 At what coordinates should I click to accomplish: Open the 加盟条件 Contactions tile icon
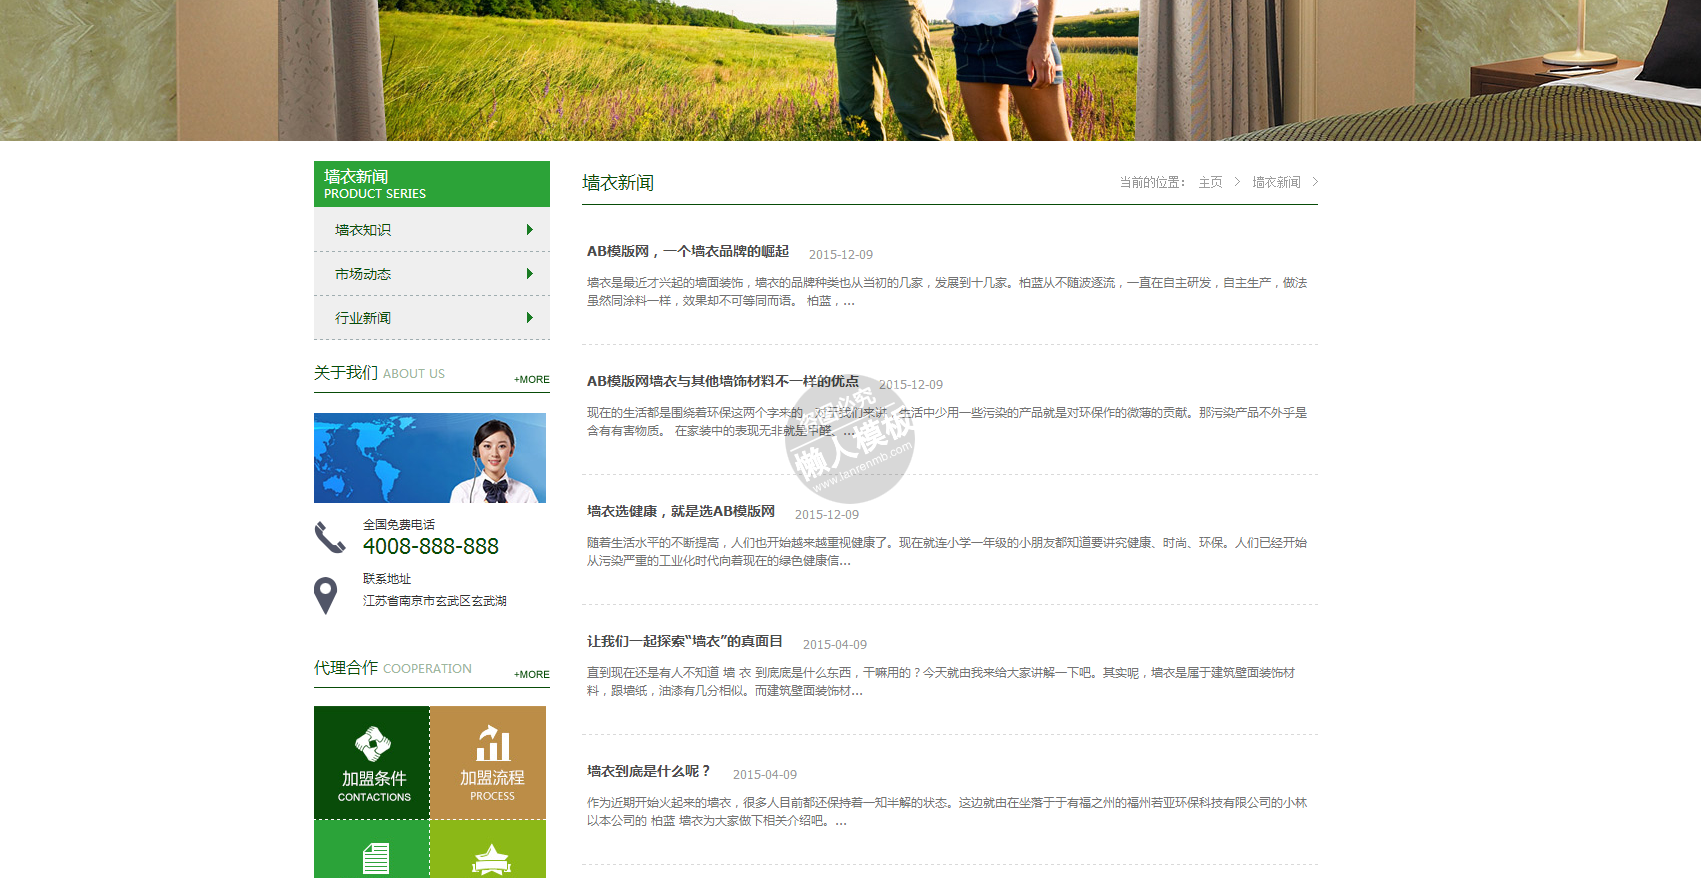[373, 744]
